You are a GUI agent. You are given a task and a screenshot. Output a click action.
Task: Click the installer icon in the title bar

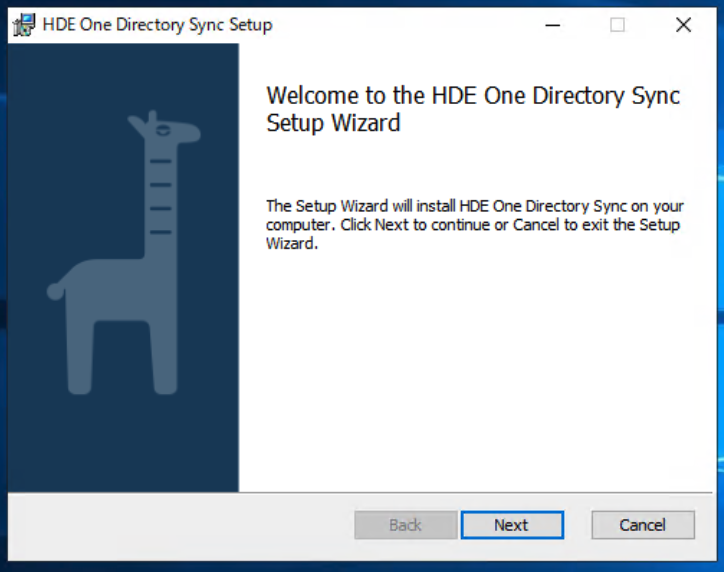24,24
